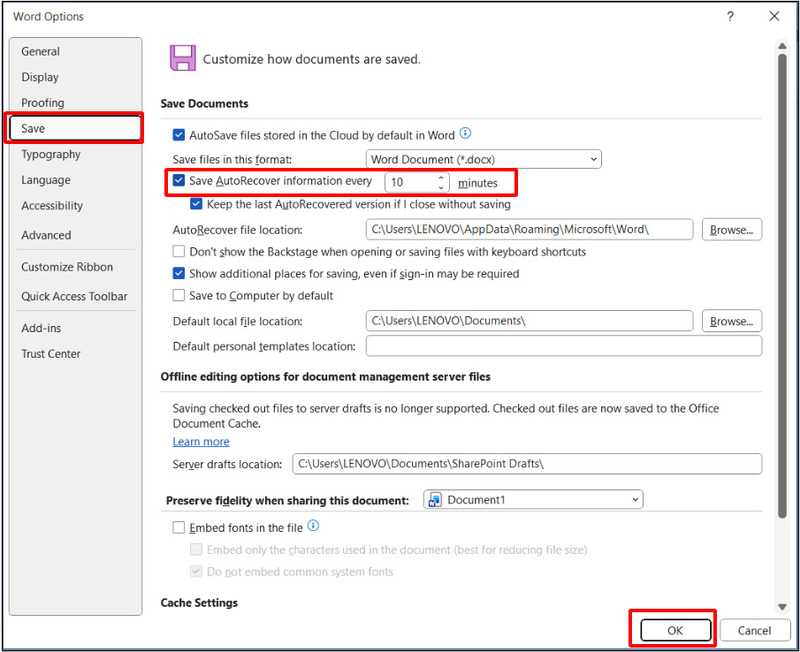Viewport: 800px width, 652px height.
Task: Click the purple floppy disk save icon
Action: click(x=182, y=58)
